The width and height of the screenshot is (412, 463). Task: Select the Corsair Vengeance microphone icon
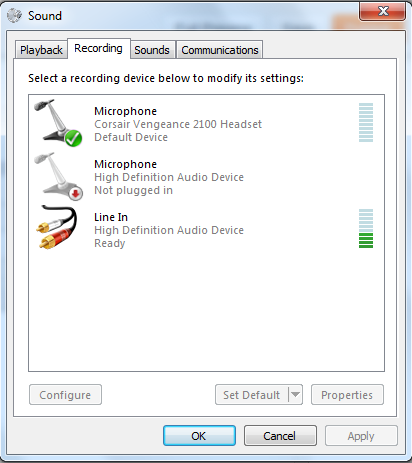[x=59, y=123]
